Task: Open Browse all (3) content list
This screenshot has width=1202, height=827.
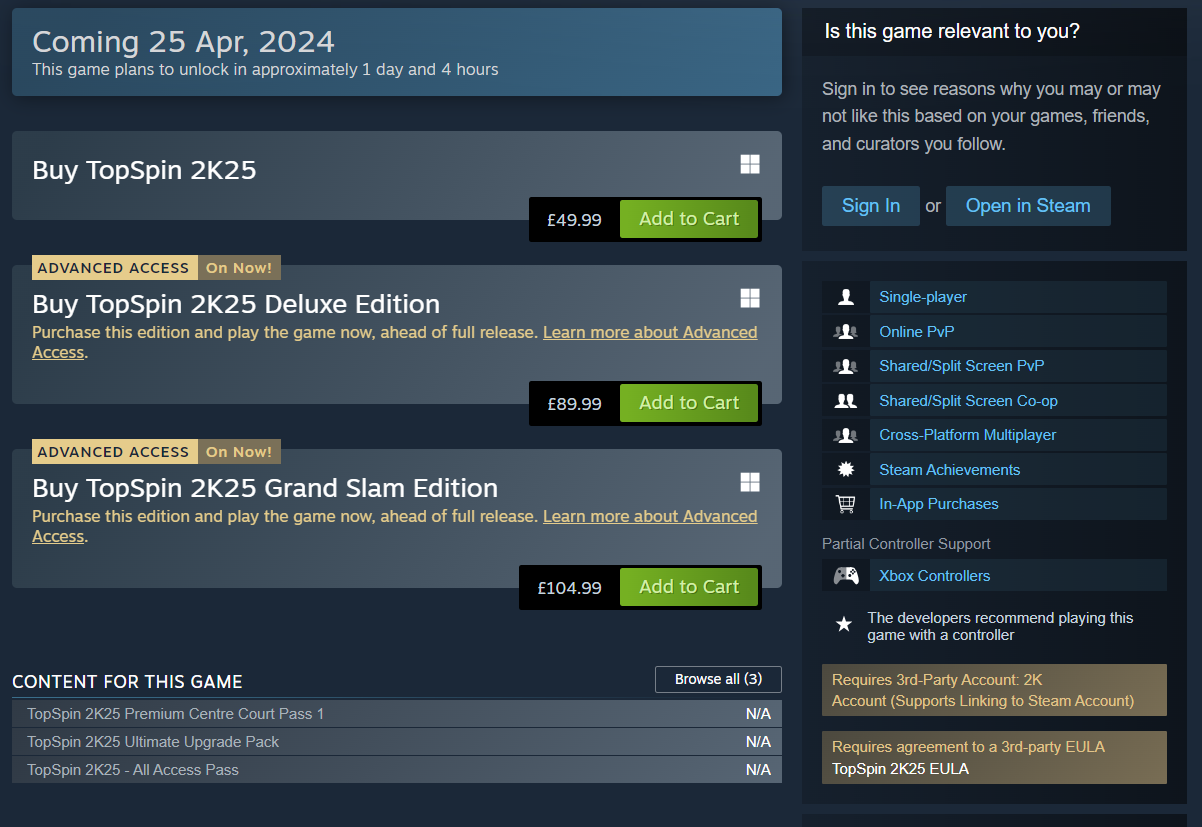Action: 718,680
